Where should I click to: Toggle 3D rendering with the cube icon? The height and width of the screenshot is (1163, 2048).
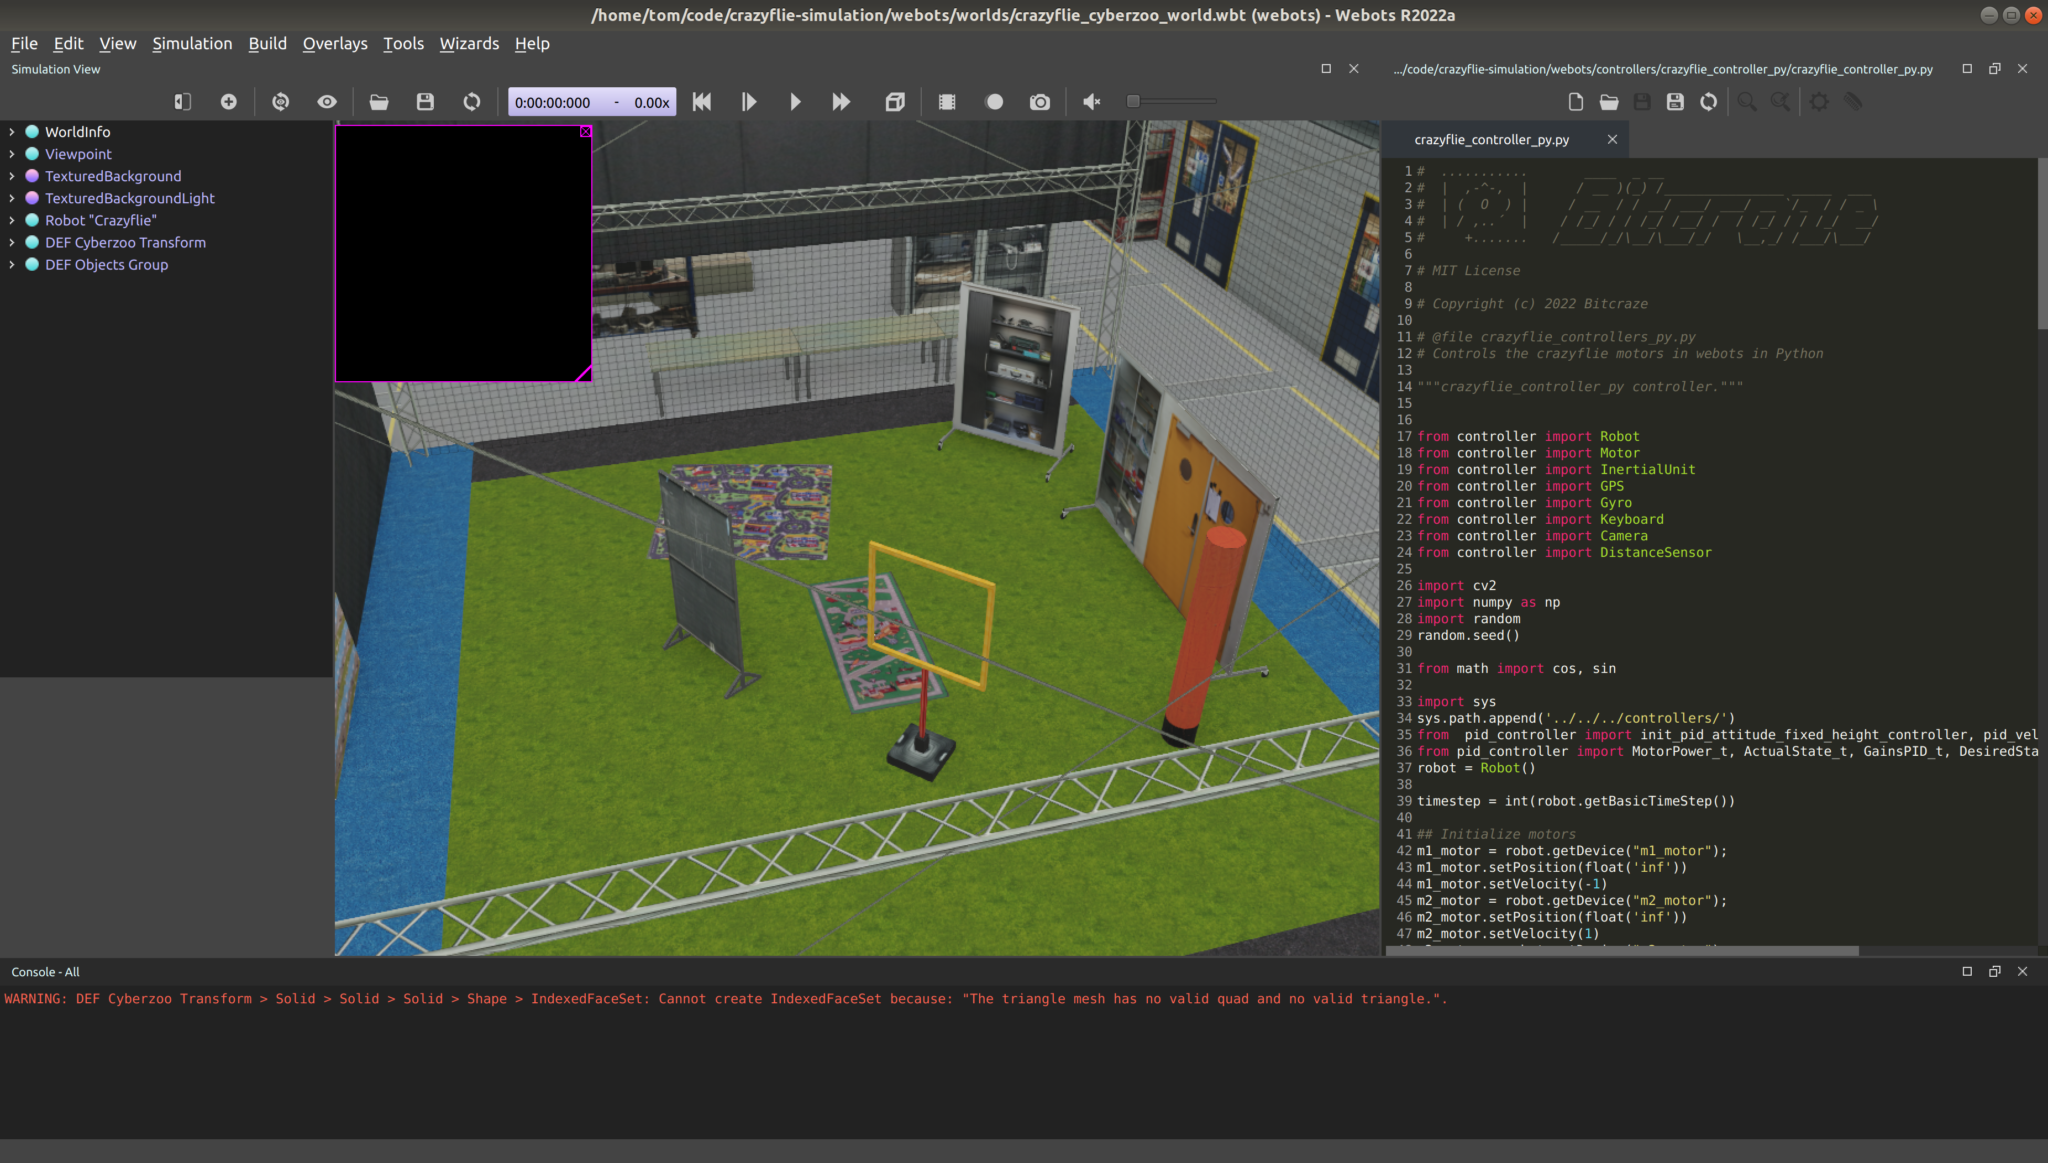pyautogui.click(x=895, y=102)
